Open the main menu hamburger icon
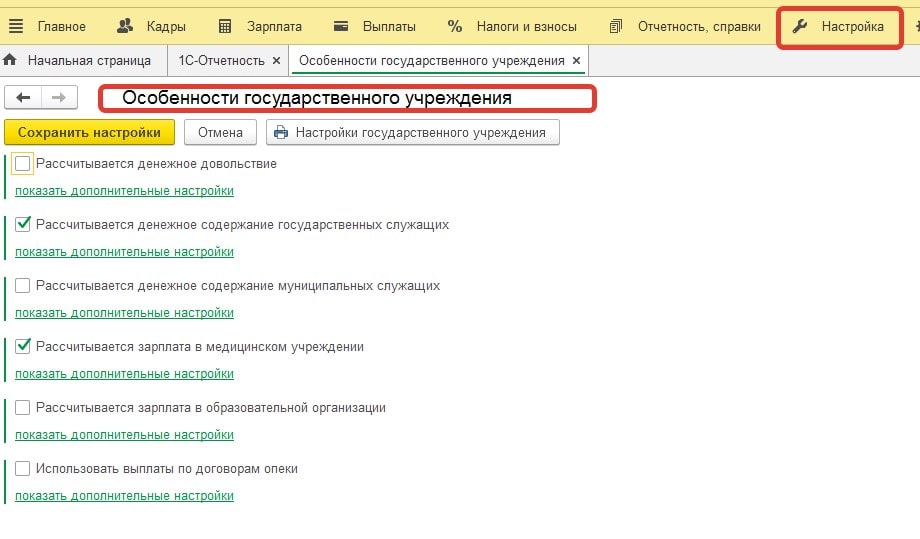The height and width of the screenshot is (539, 920). coord(16,26)
